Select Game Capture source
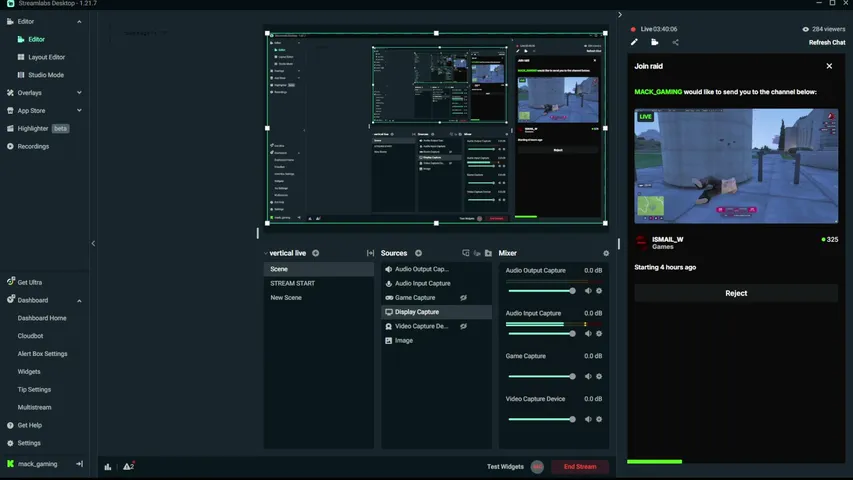The image size is (853, 480). pos(436,298)
